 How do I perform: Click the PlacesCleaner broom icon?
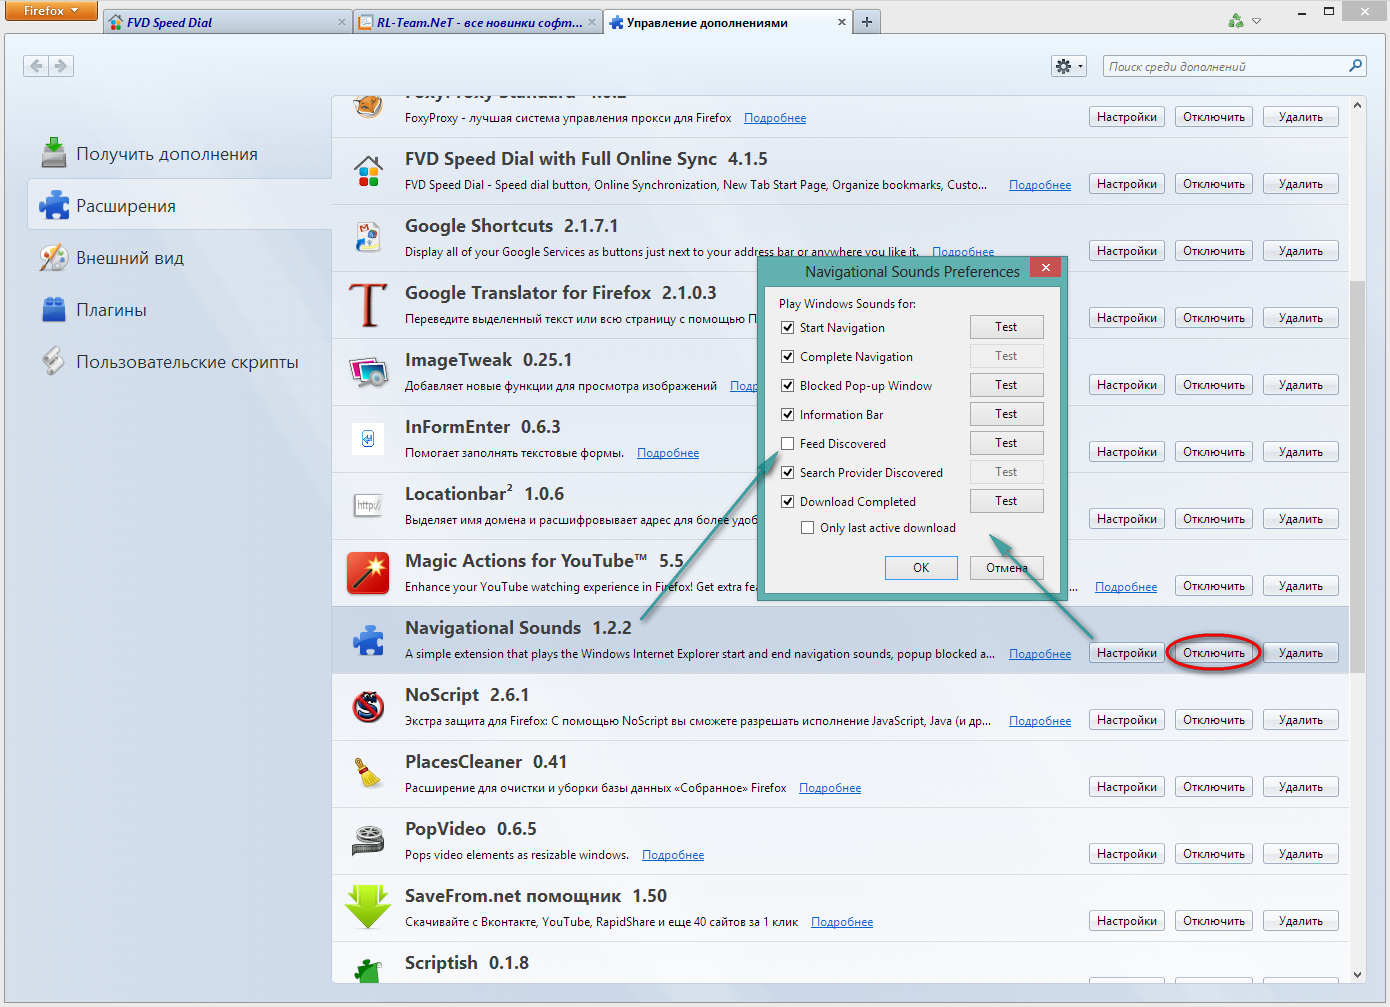(x=368, y=773)
